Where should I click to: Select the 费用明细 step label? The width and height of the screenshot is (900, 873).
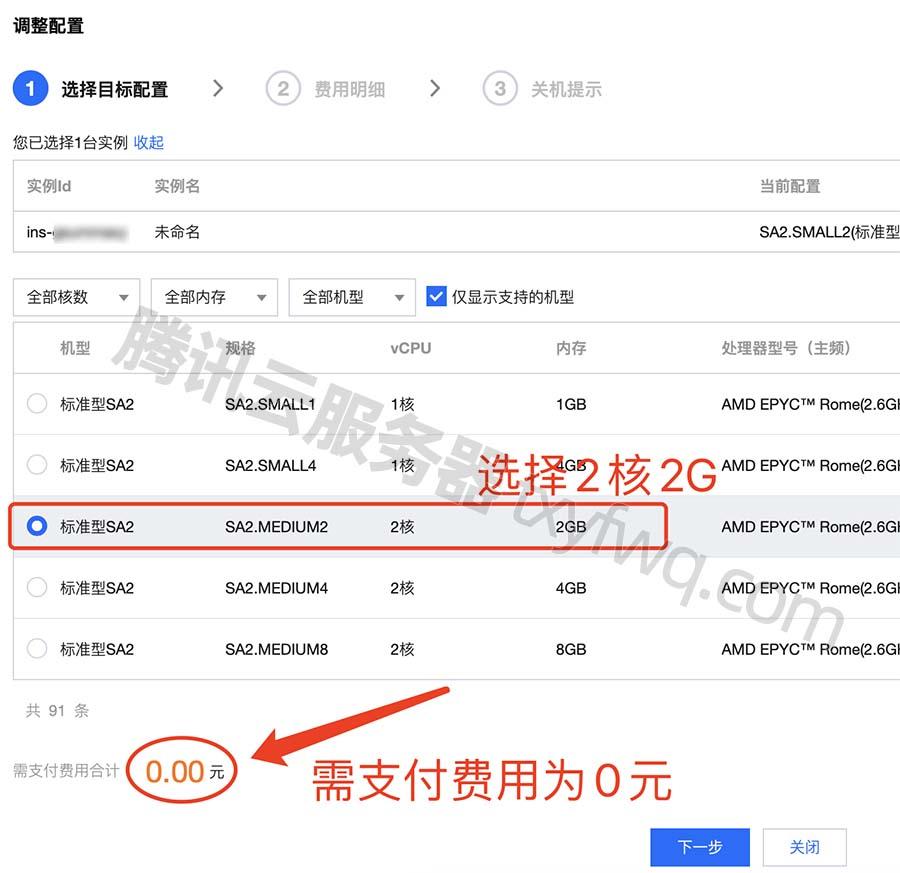point(350,90)
